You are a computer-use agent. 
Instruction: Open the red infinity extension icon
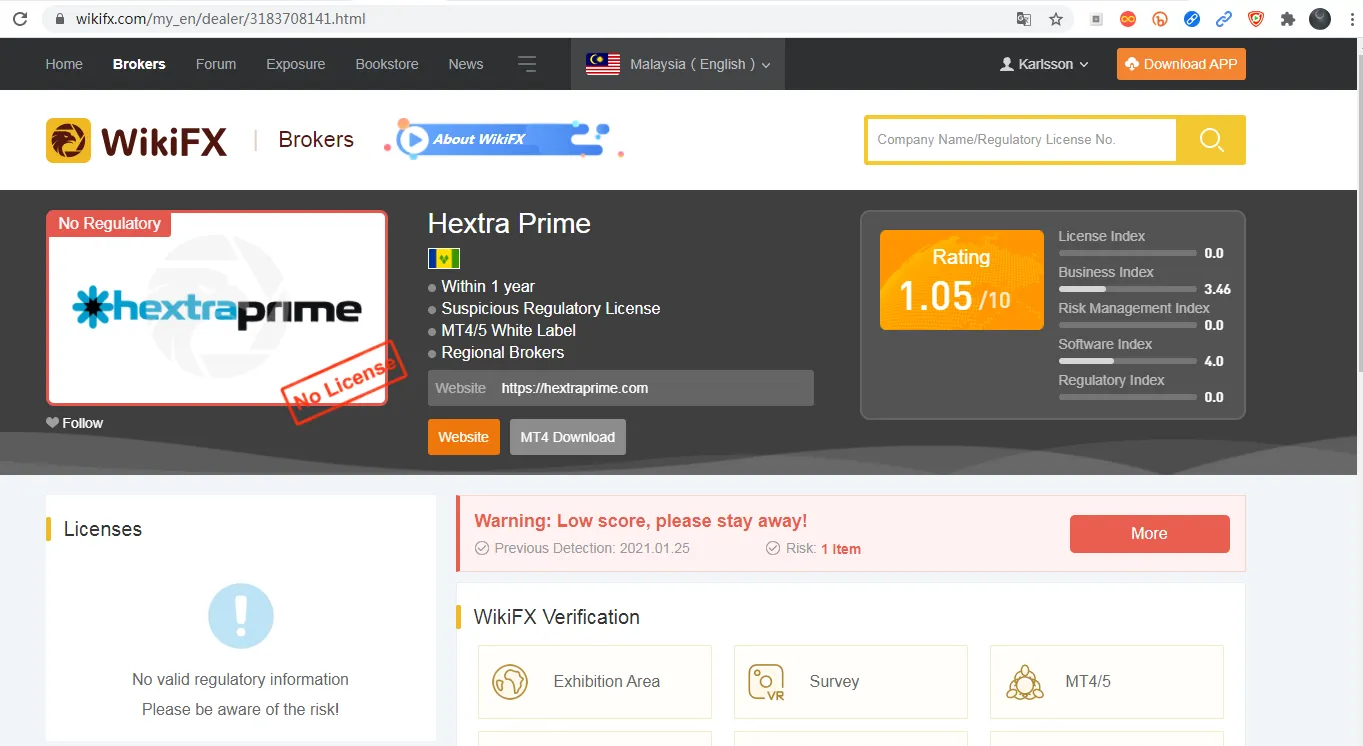click(x=1128, y=19)
